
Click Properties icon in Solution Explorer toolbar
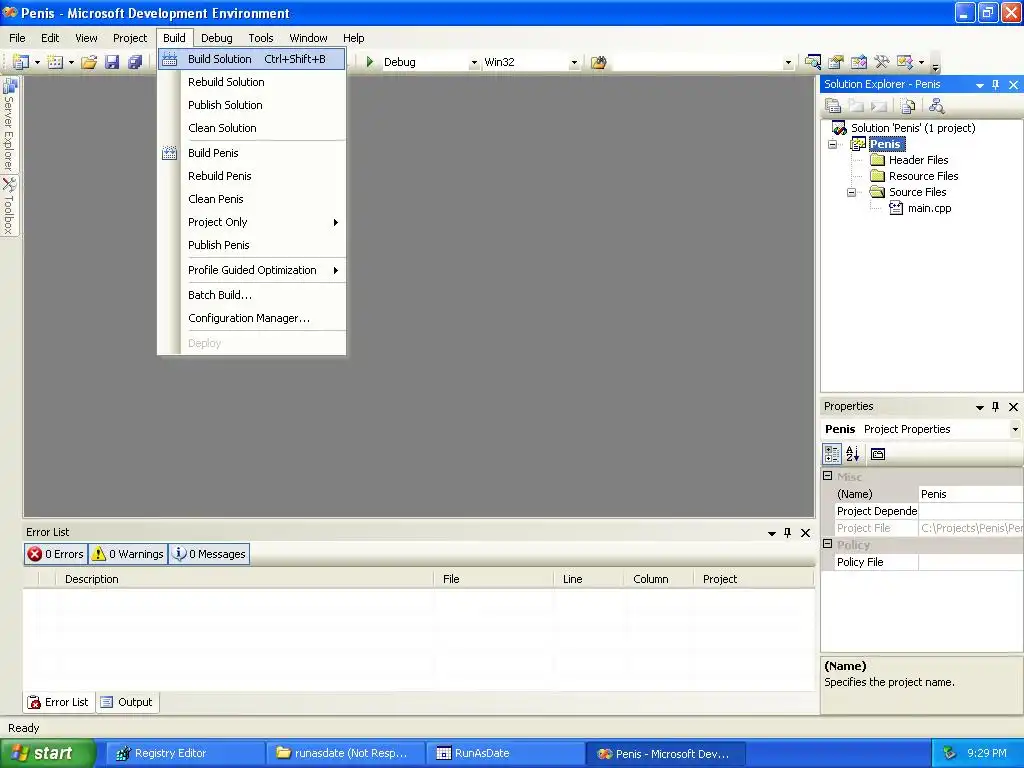tap(832, 106)
